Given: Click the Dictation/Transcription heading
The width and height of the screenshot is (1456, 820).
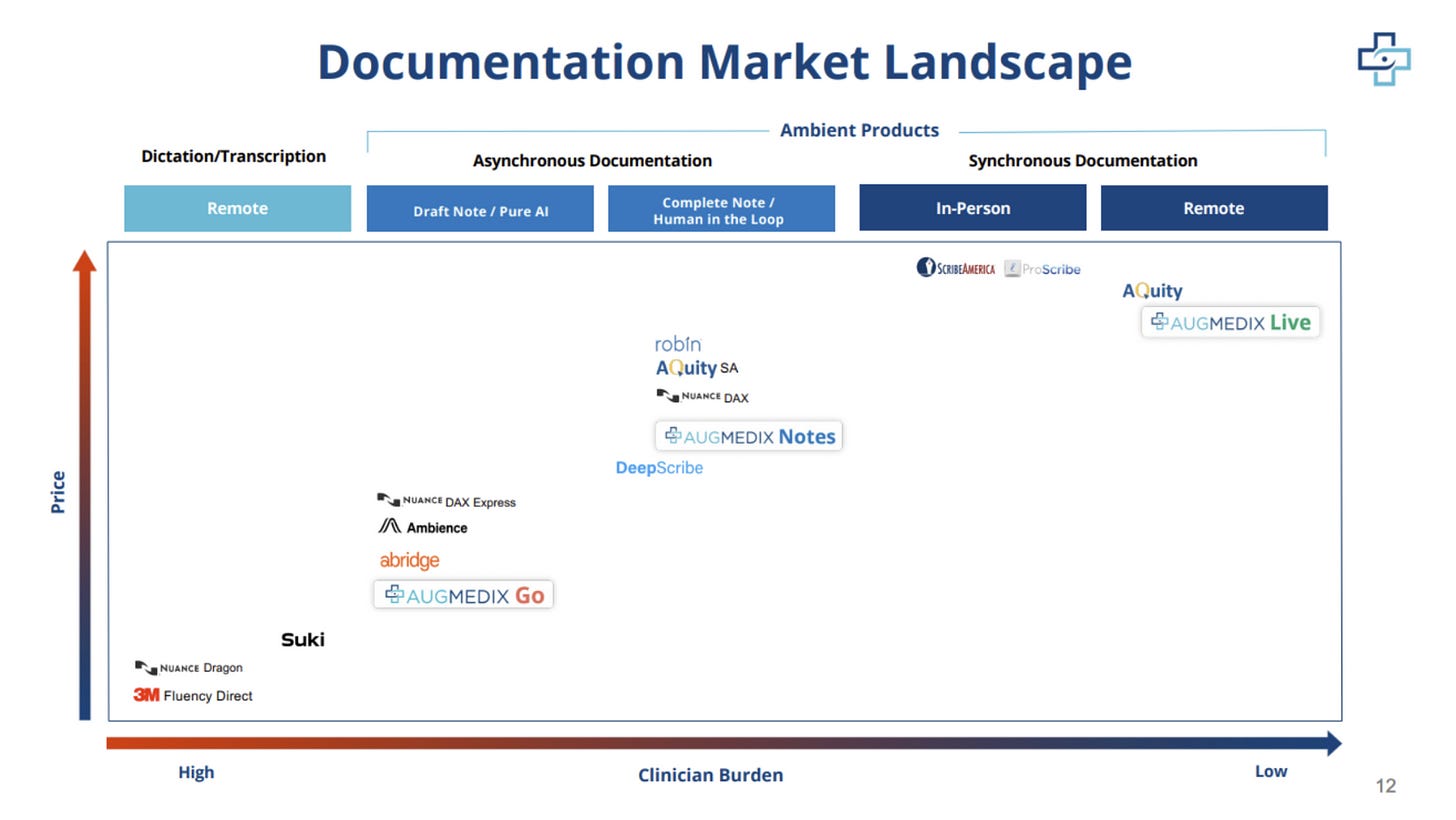Looking at the screenshot, I should click(x=234, y=156).
